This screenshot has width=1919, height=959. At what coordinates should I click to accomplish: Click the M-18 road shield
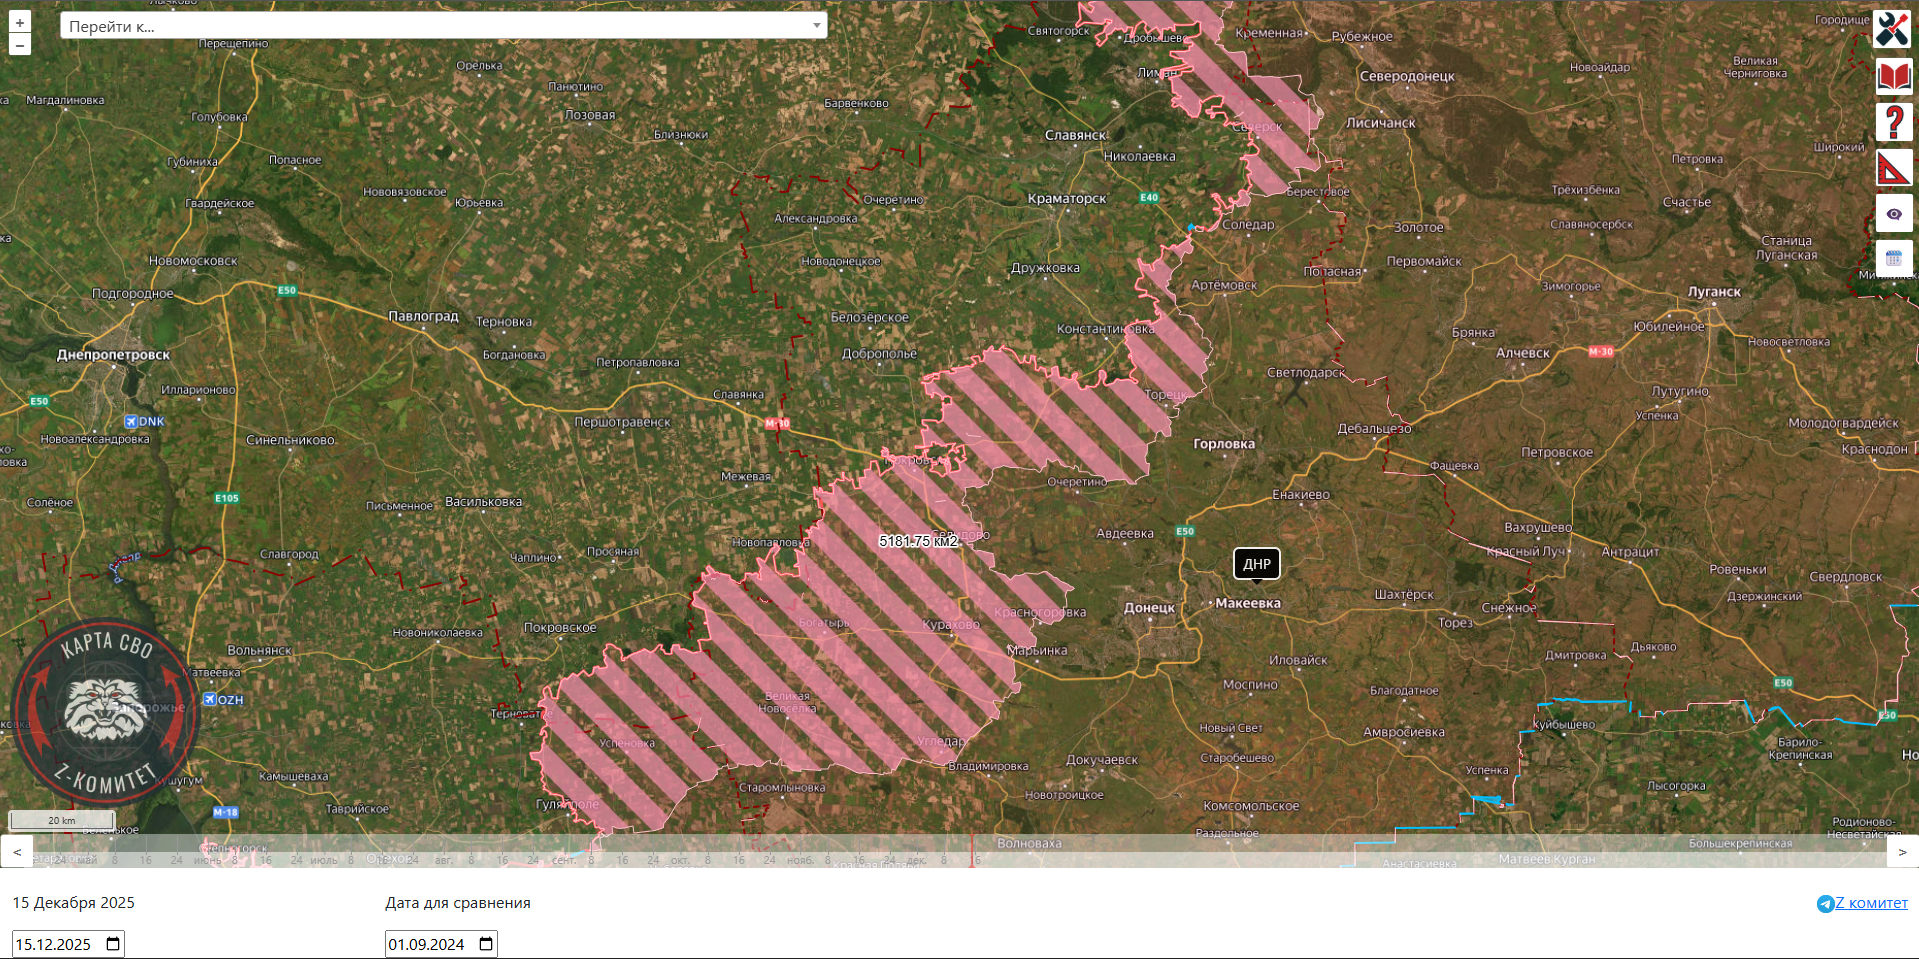226,812
